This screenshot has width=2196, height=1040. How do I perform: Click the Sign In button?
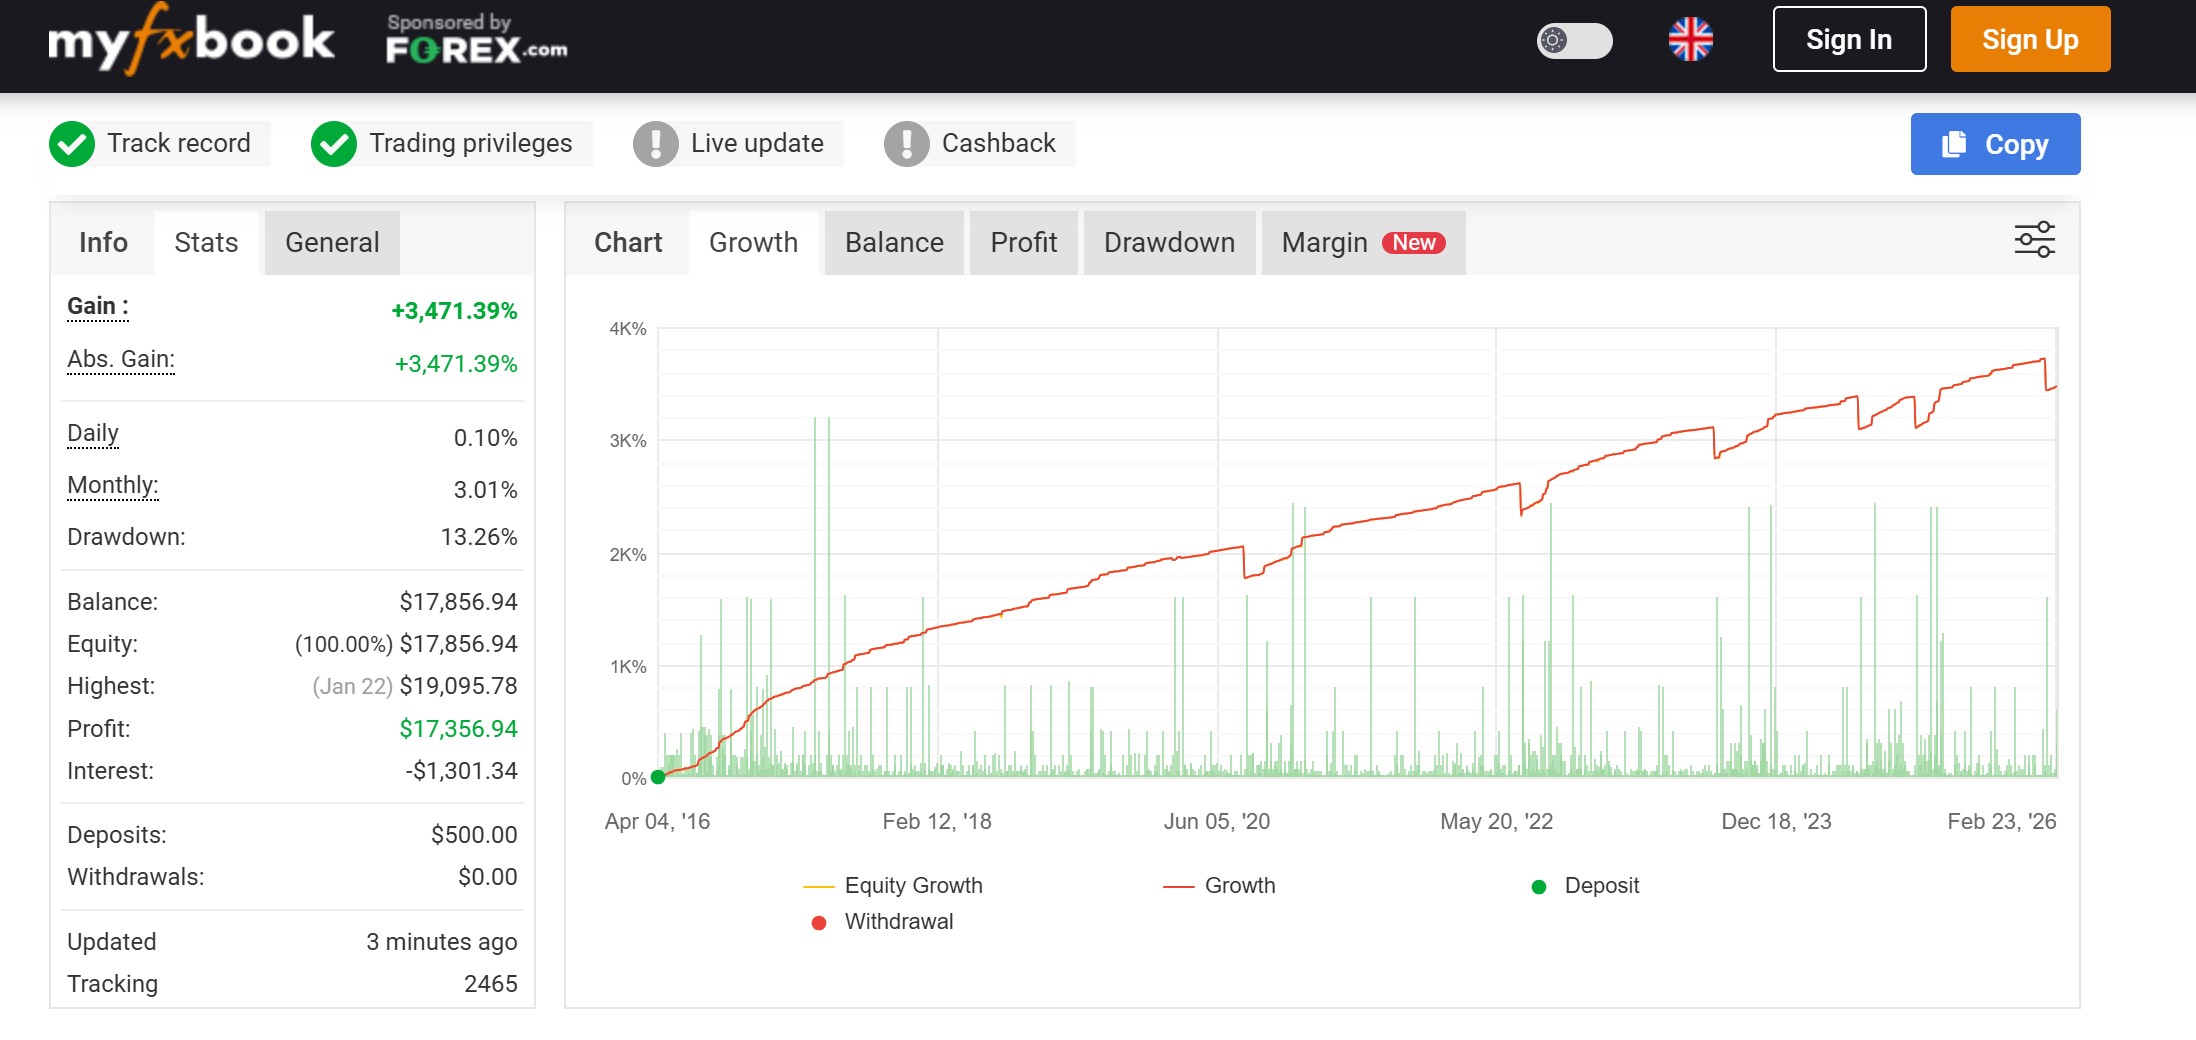click(1848, 40)
